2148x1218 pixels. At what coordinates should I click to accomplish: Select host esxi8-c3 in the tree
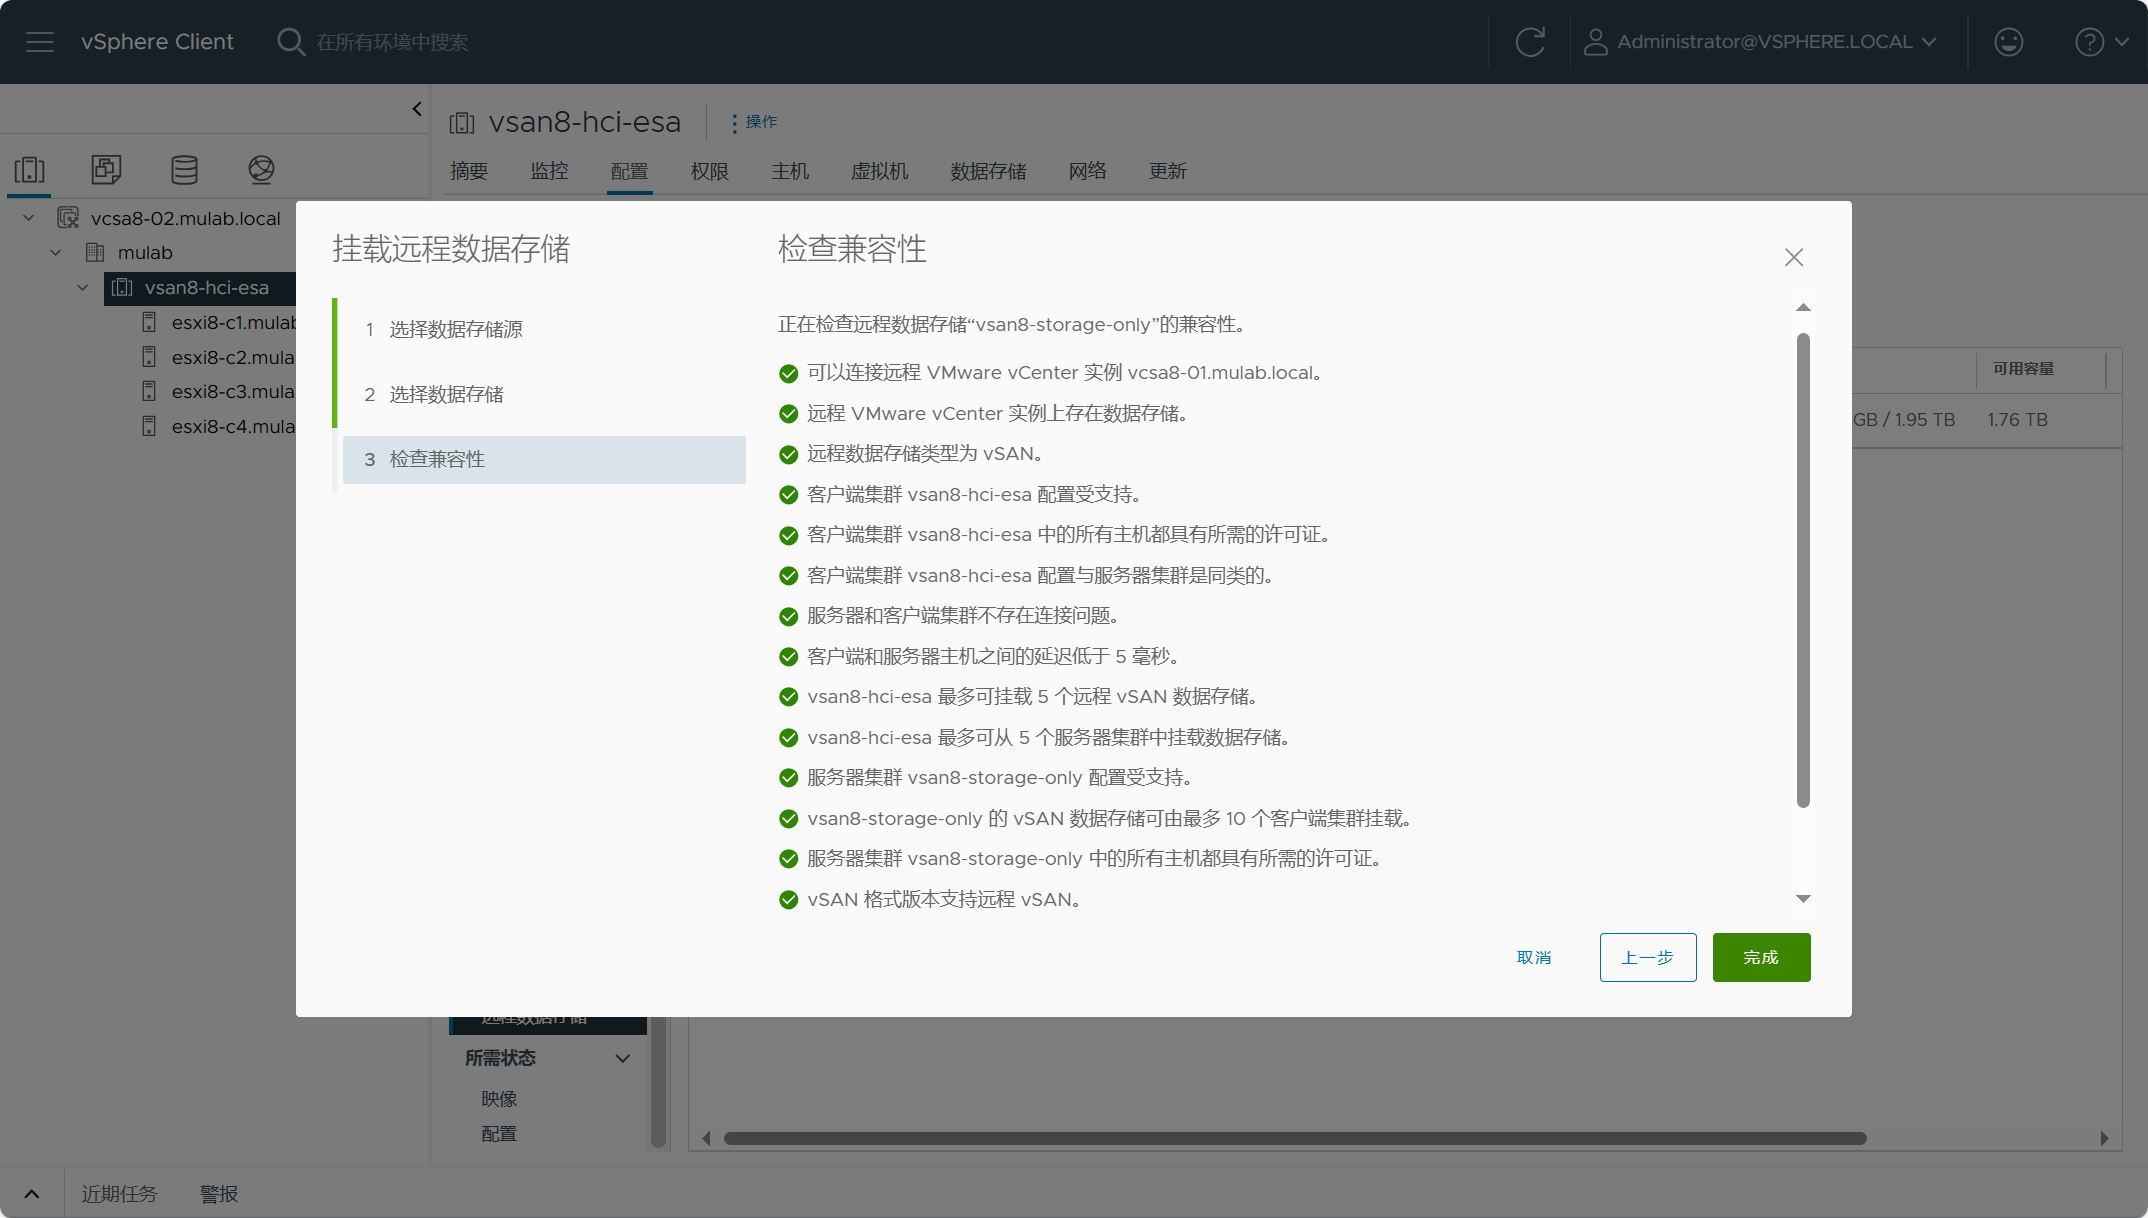[x=233, y=392]
